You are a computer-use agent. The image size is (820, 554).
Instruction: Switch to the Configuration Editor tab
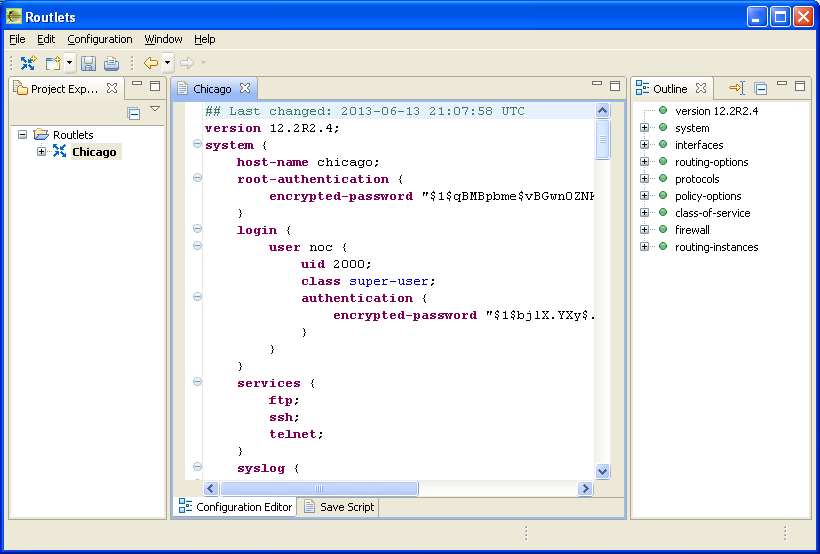pos(235,507)
